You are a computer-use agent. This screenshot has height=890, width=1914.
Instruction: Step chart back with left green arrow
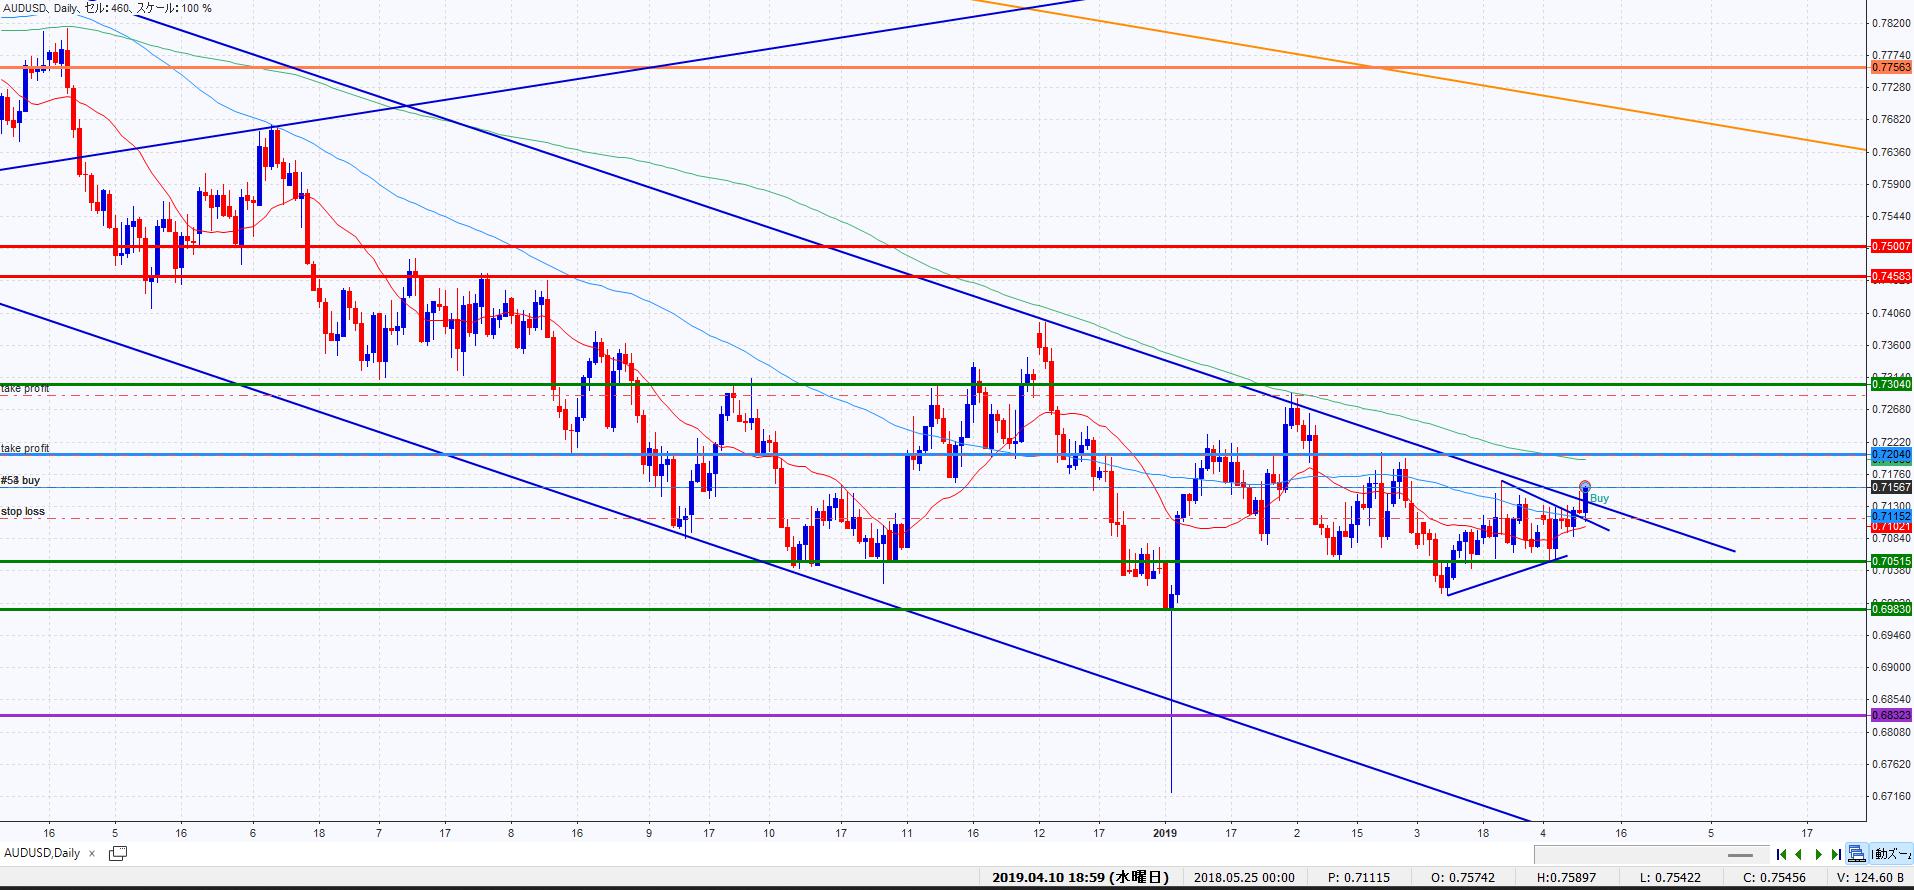click(x=1799, y=854)
